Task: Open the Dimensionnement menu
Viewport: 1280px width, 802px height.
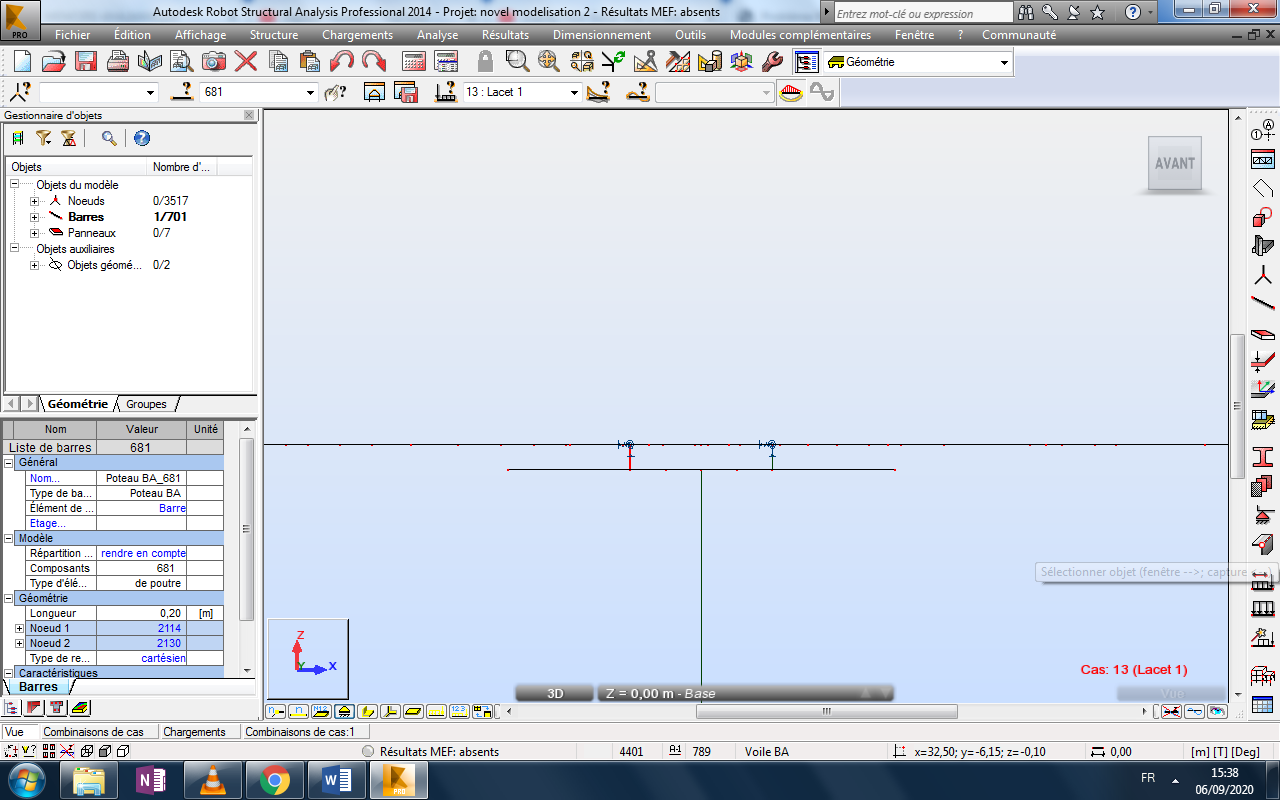Action: coord(602,35)
